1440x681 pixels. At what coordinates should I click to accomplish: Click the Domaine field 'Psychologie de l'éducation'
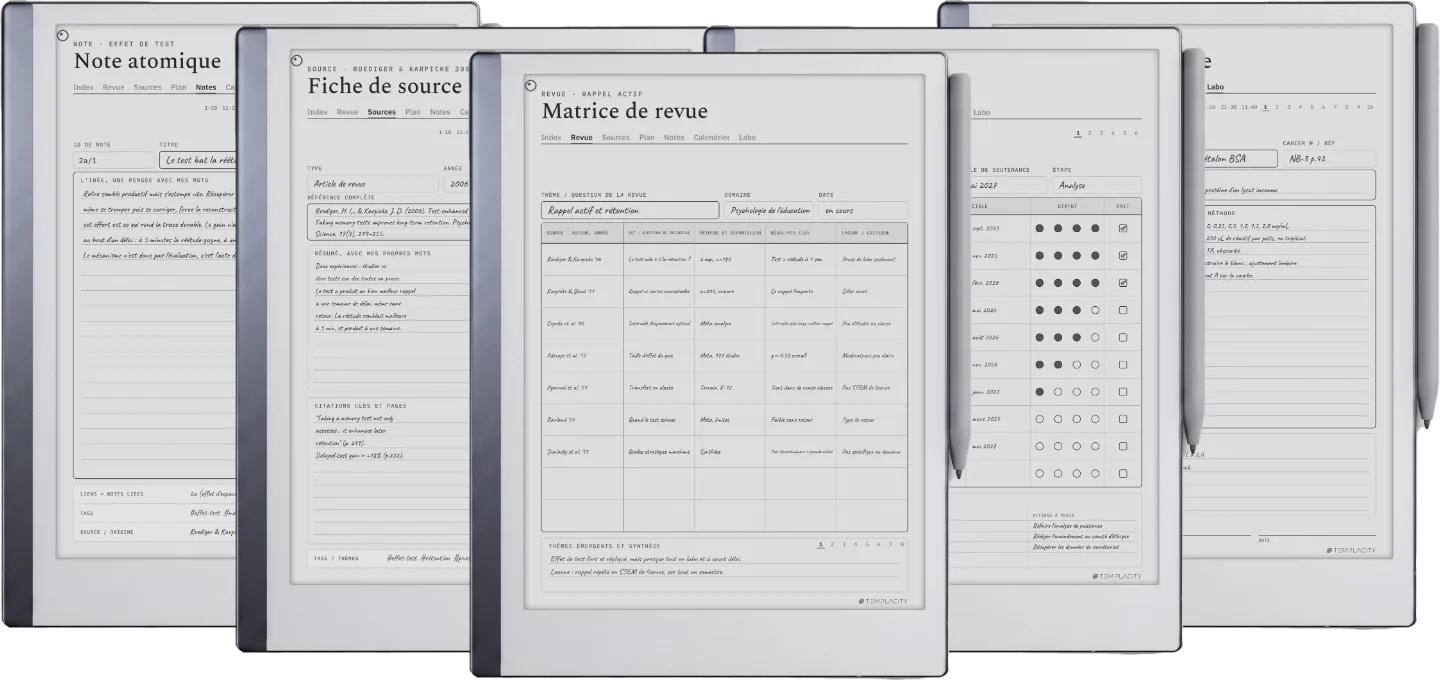pos(768,211)
